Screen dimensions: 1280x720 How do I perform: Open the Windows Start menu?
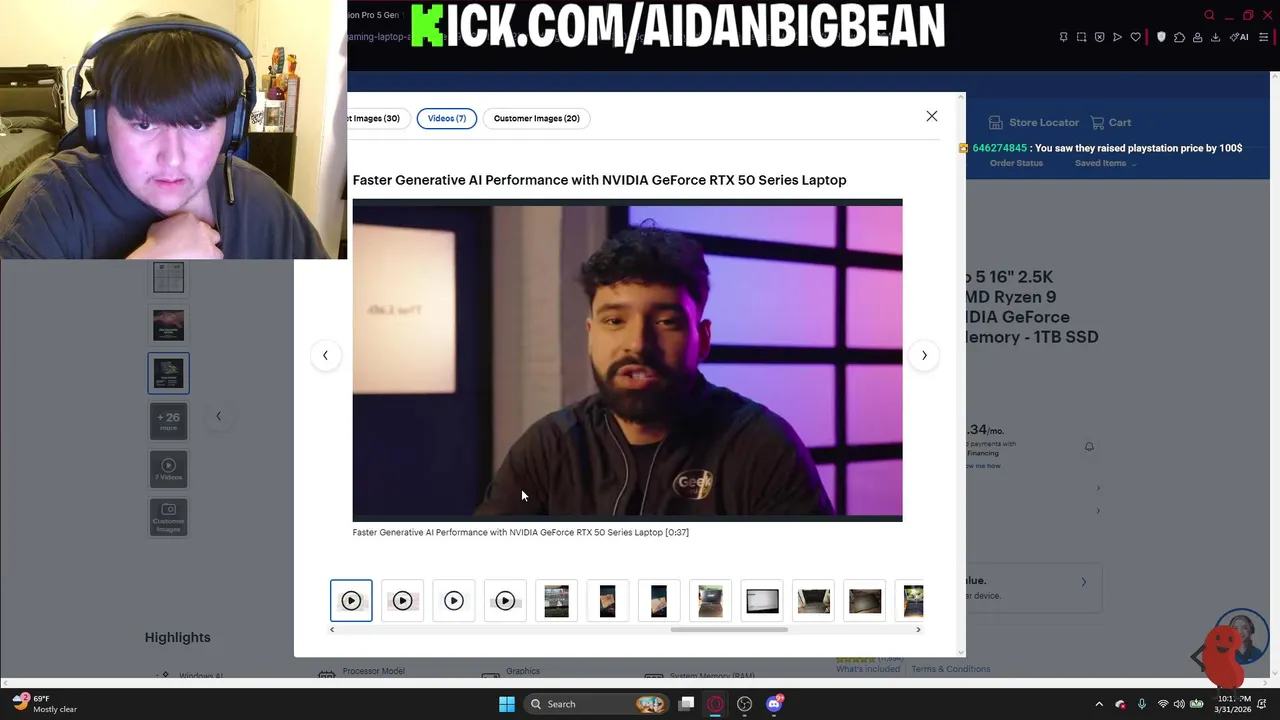(x=507, y=704)
